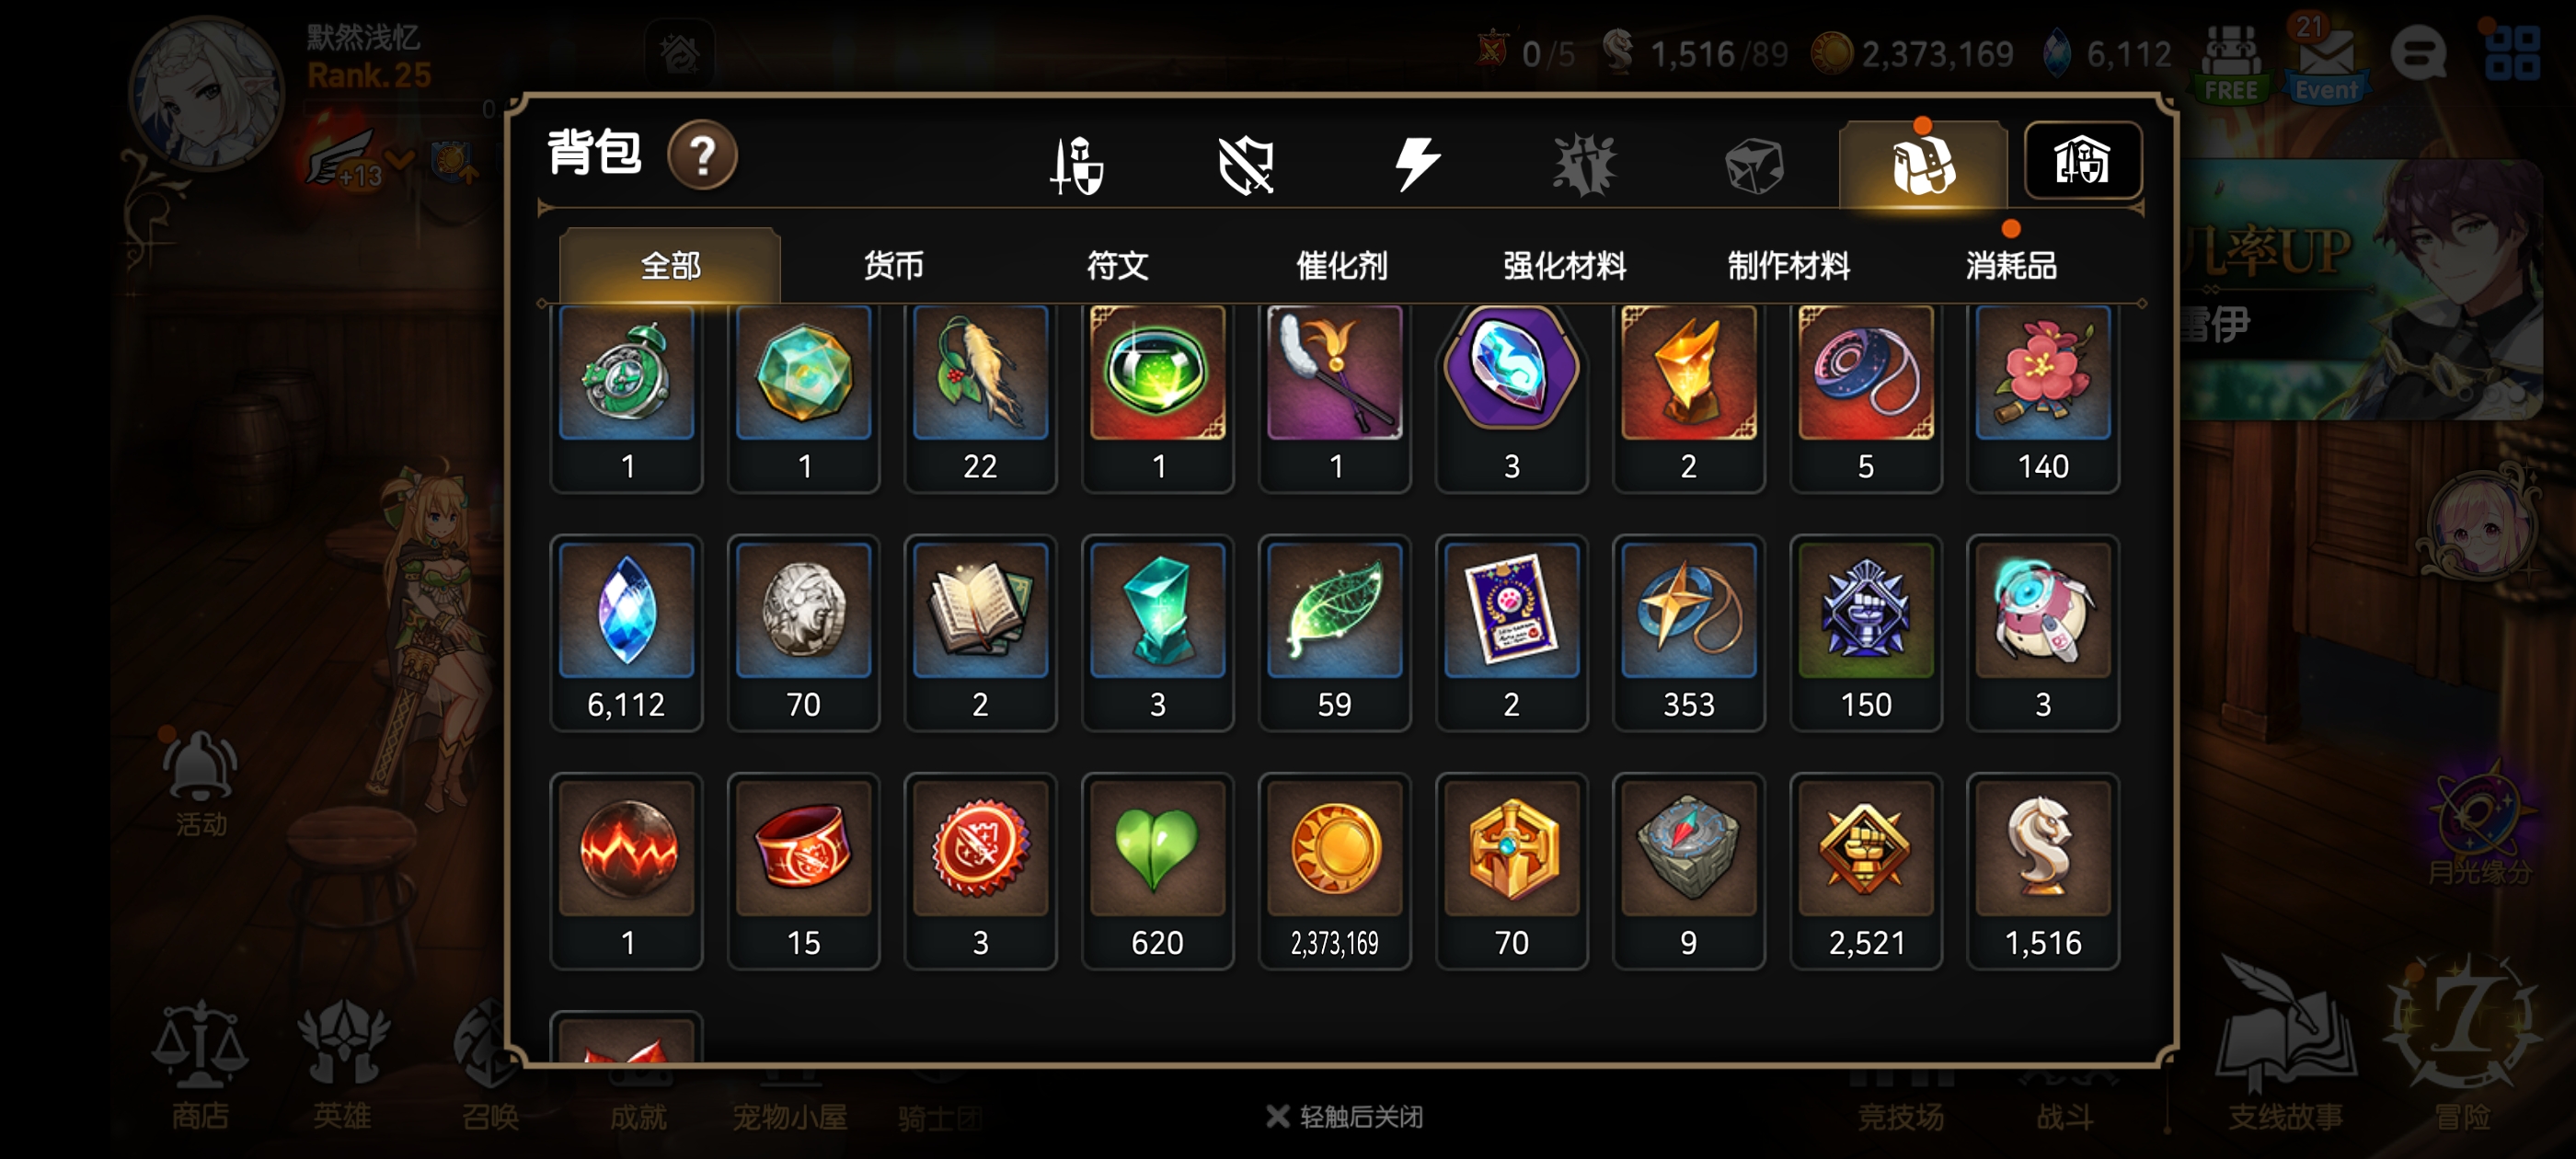Open the crossed-out shield category icon
2576x1159 pixels.
[1246, 165]
